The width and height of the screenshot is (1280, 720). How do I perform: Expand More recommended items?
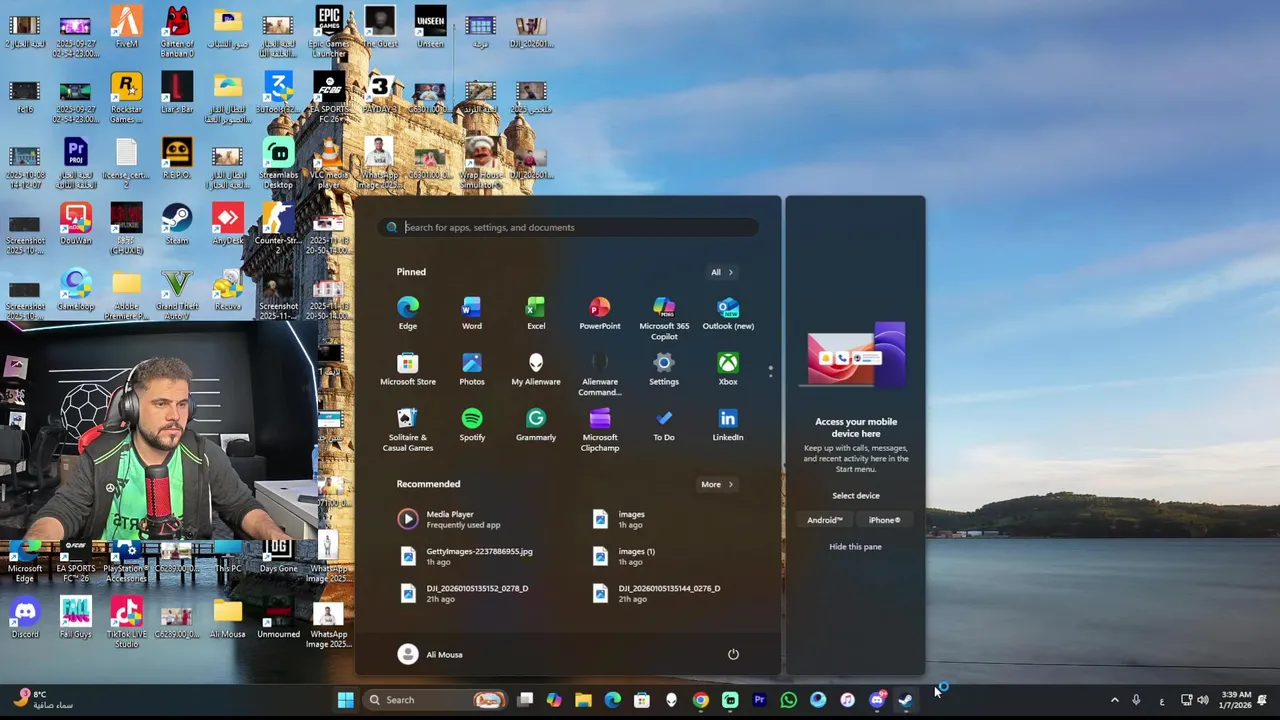tap(716, 484)
